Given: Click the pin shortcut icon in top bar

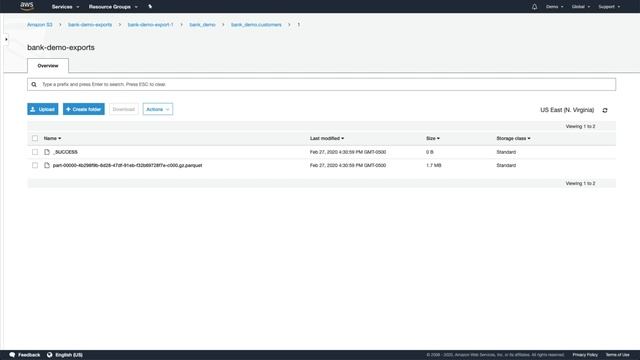Looking at the screenshot, I should click(x=150, y=7).
